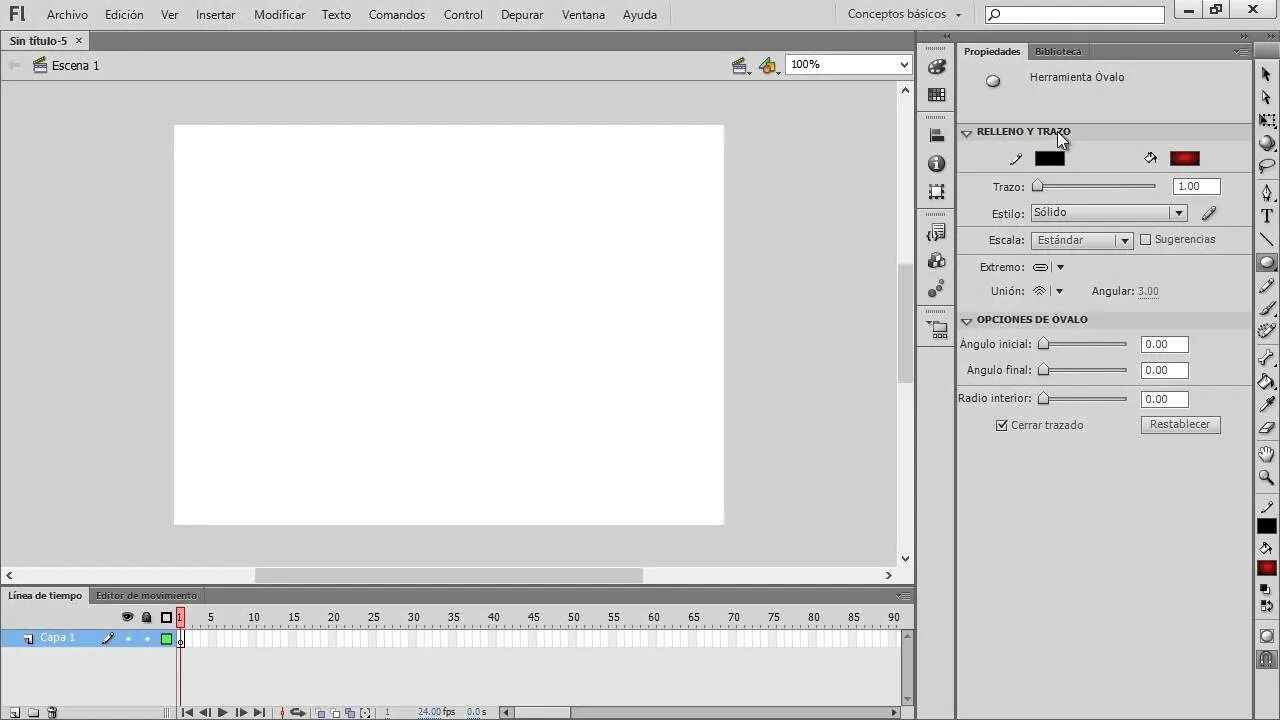Select the Pen tool

tap(1266, 192)
